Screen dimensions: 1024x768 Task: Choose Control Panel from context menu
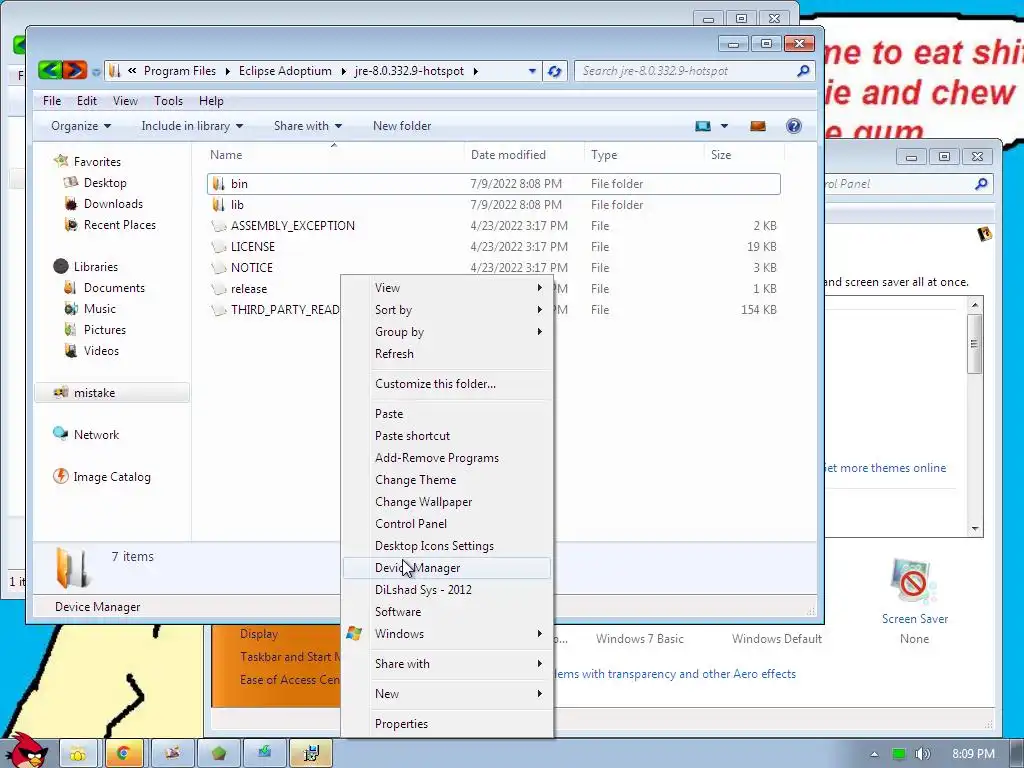(447, 524)
